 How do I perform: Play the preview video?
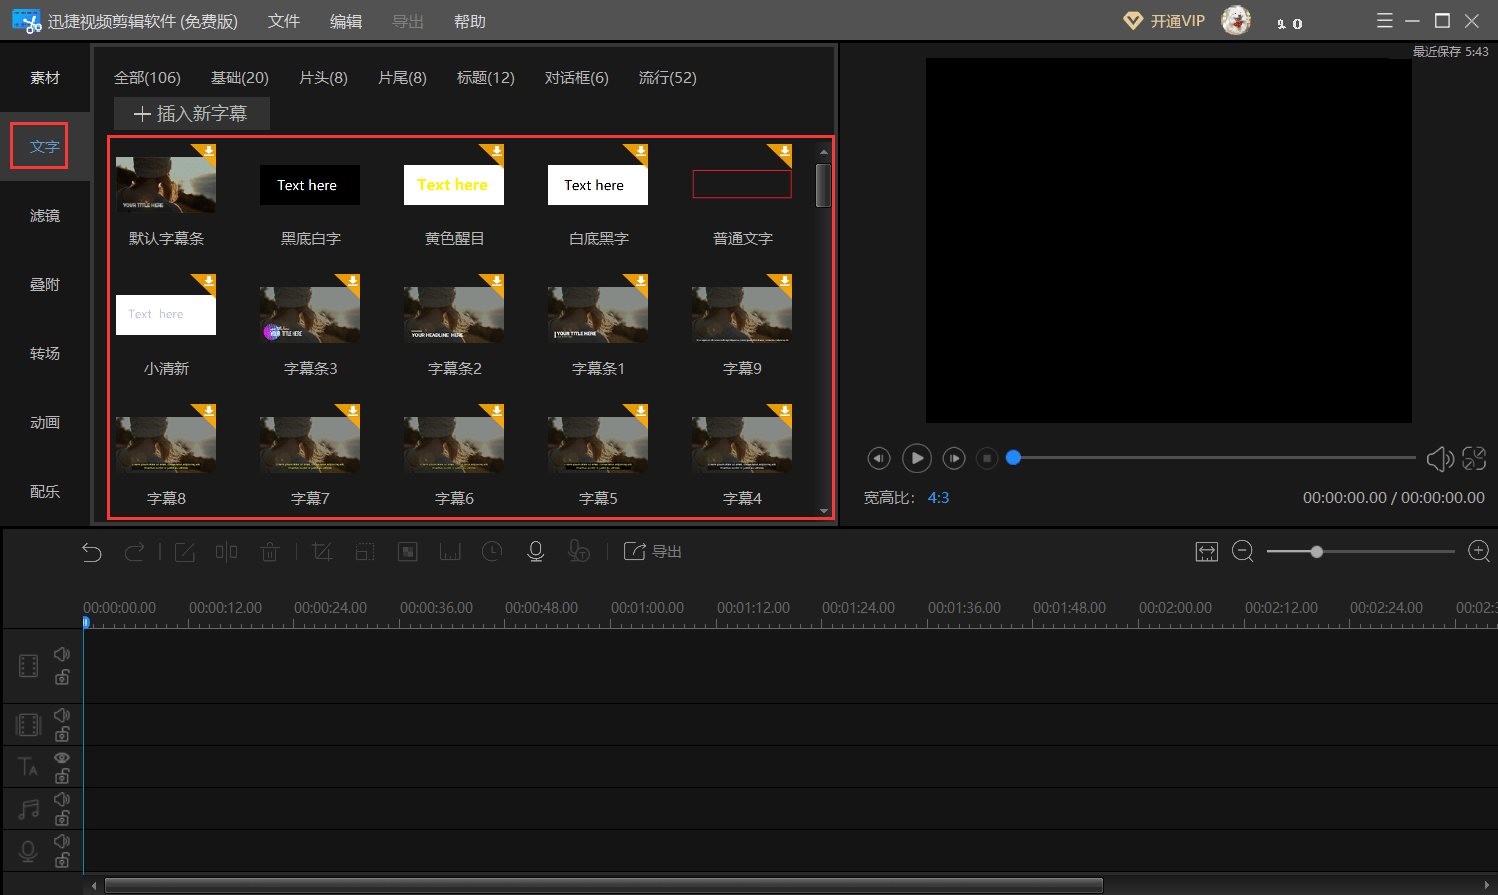click(916, 458)
